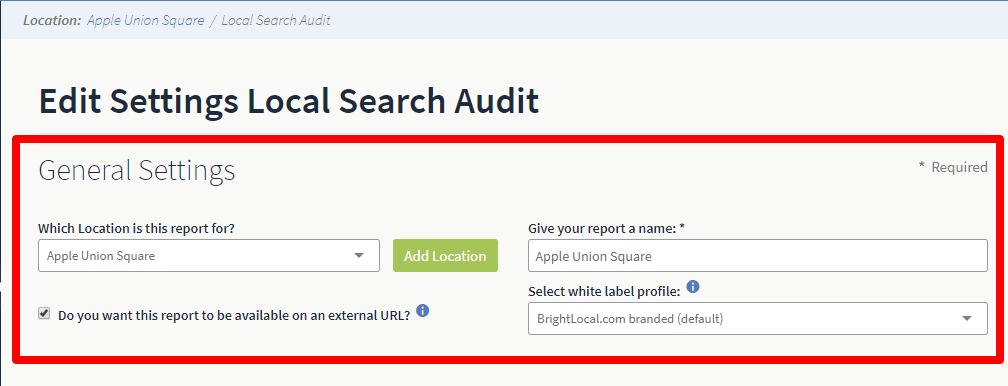Click the Local Search Audit breadcrumb

tap(276, 20)
